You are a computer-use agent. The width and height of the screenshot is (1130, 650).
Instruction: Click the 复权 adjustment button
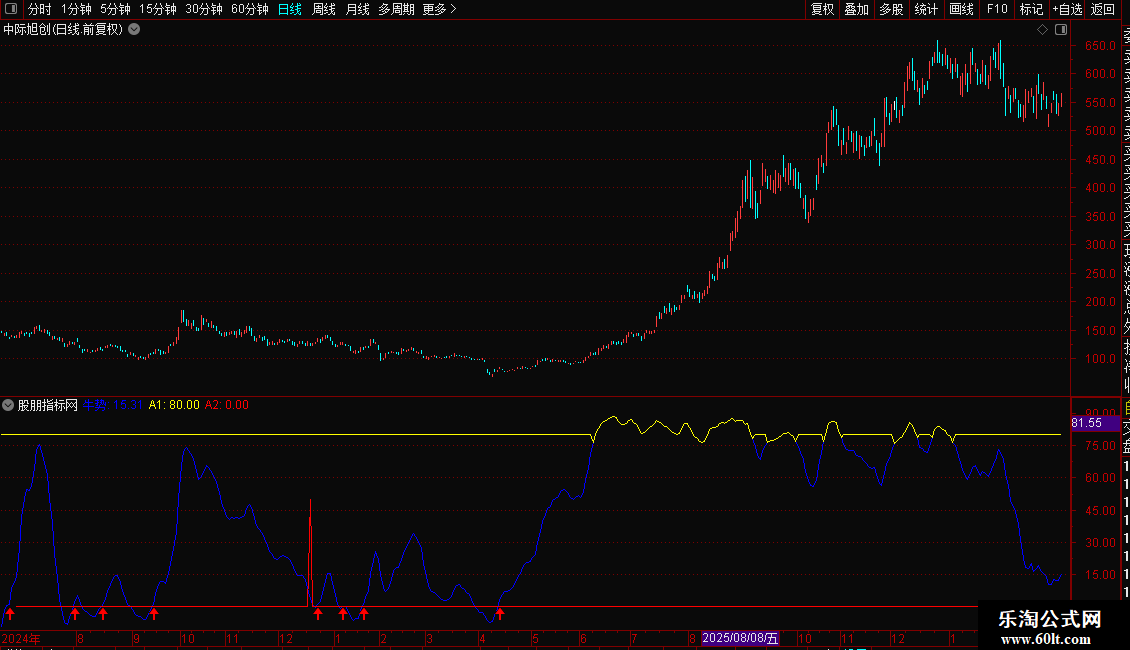(822, 9)
